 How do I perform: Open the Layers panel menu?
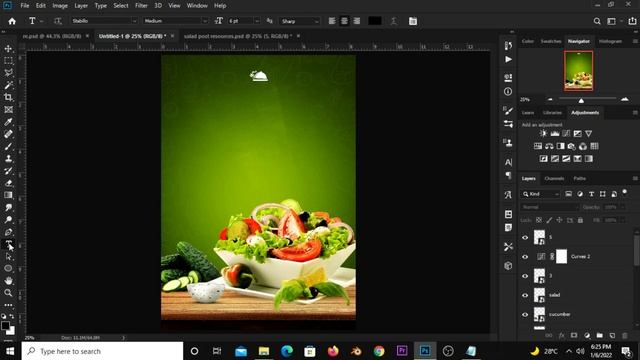click(635, 178)
